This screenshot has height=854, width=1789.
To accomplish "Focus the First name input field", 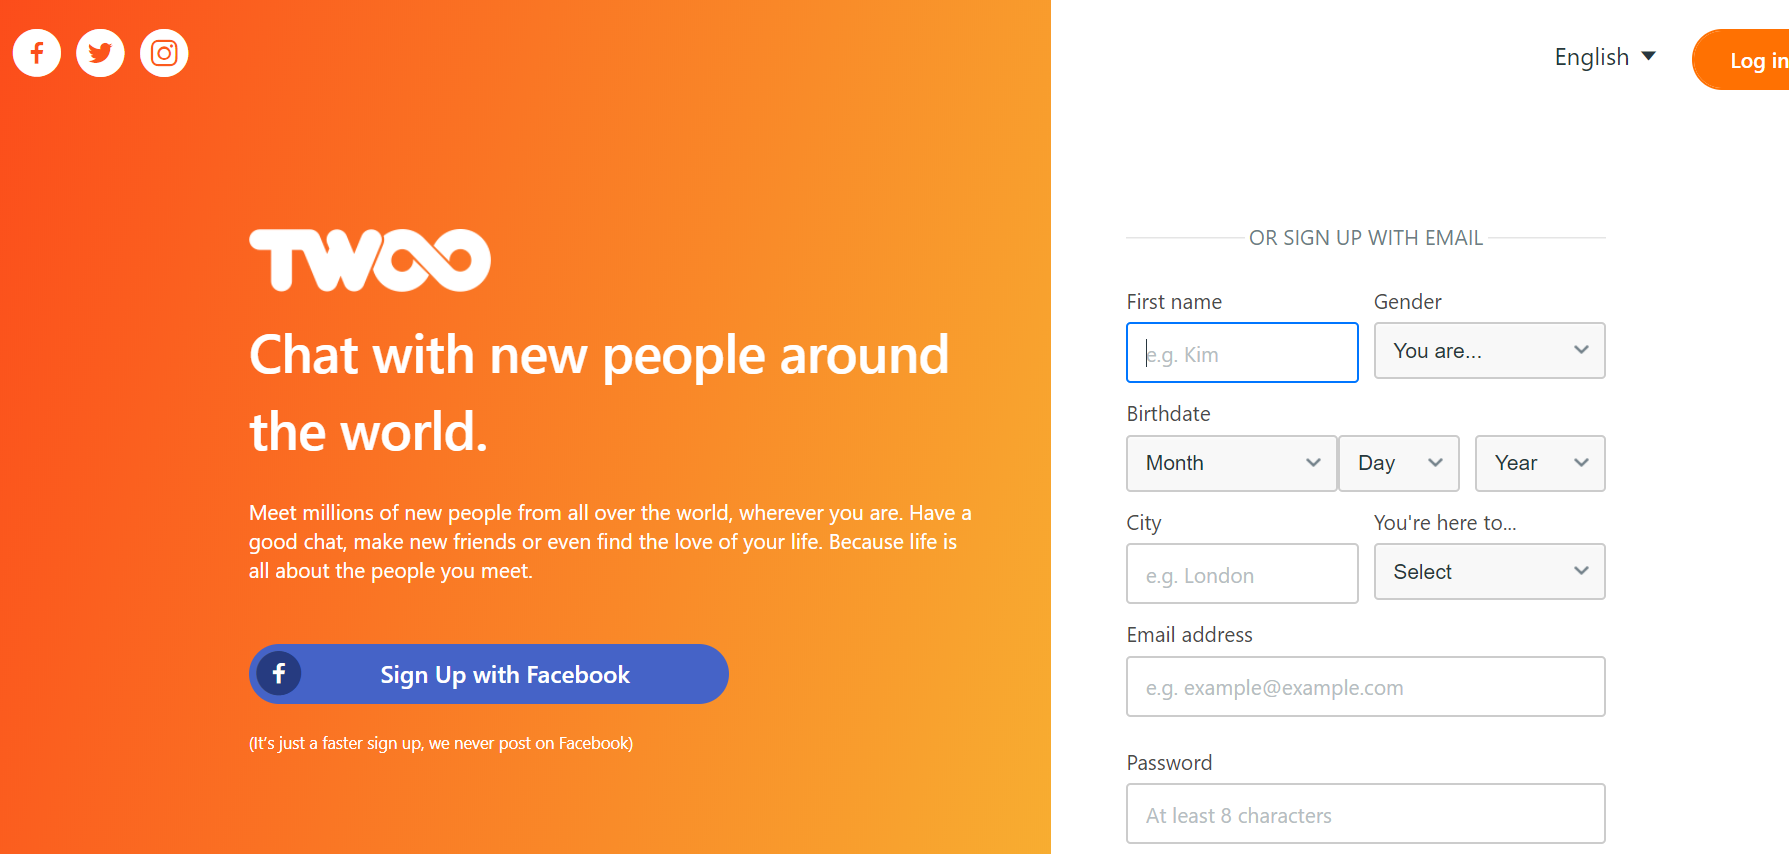I will point(1242,352).
